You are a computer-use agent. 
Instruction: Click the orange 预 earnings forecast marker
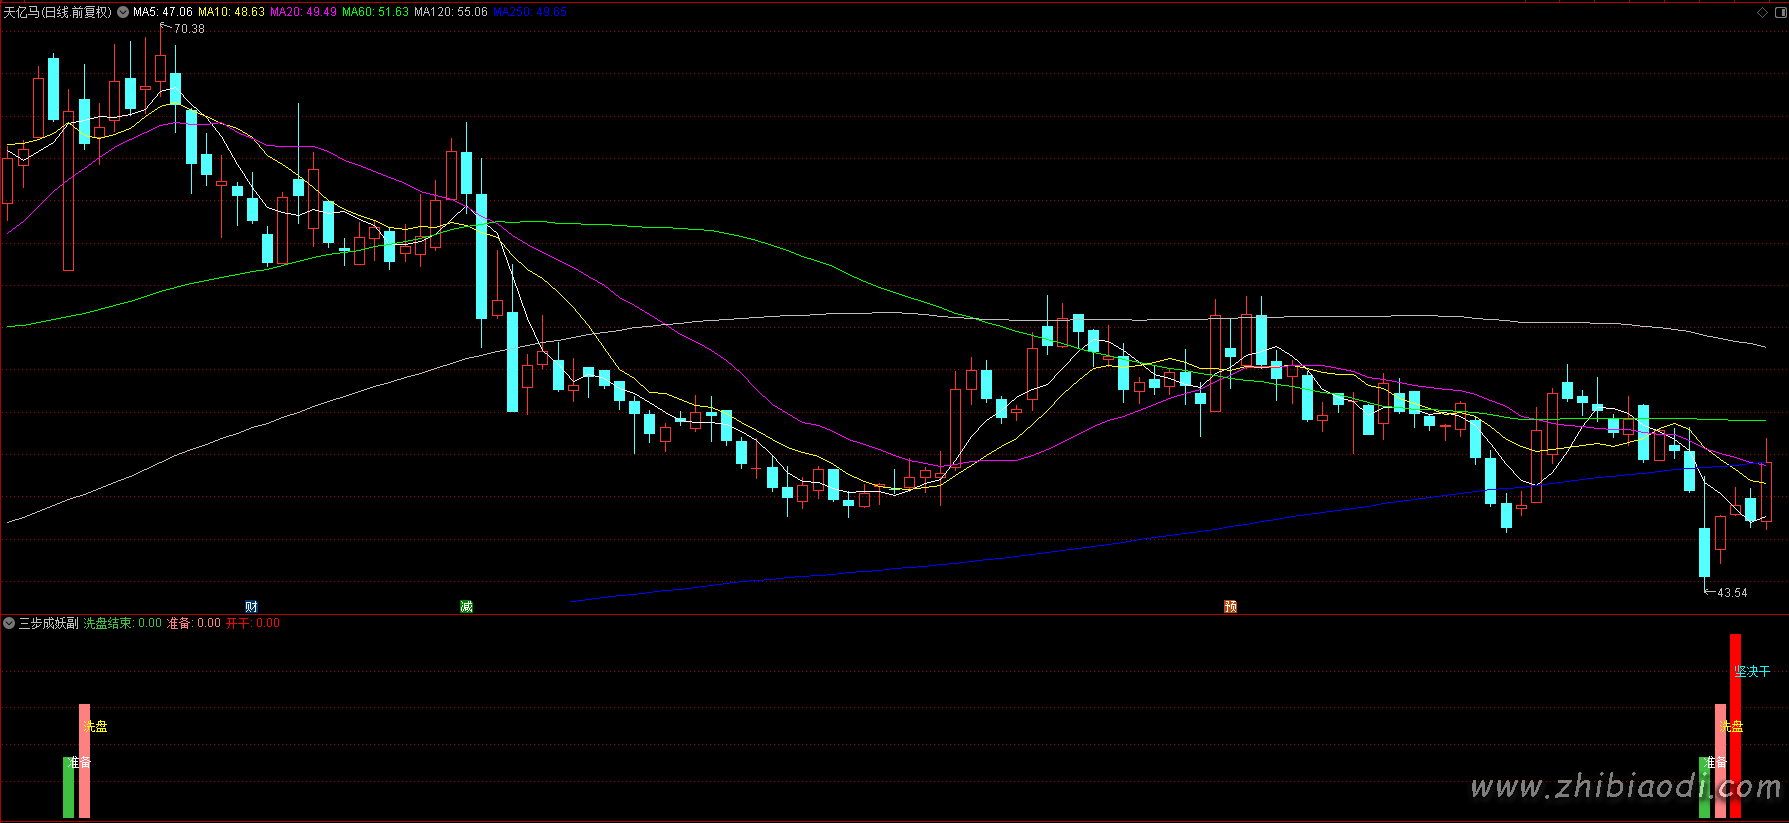point(1230,607)
